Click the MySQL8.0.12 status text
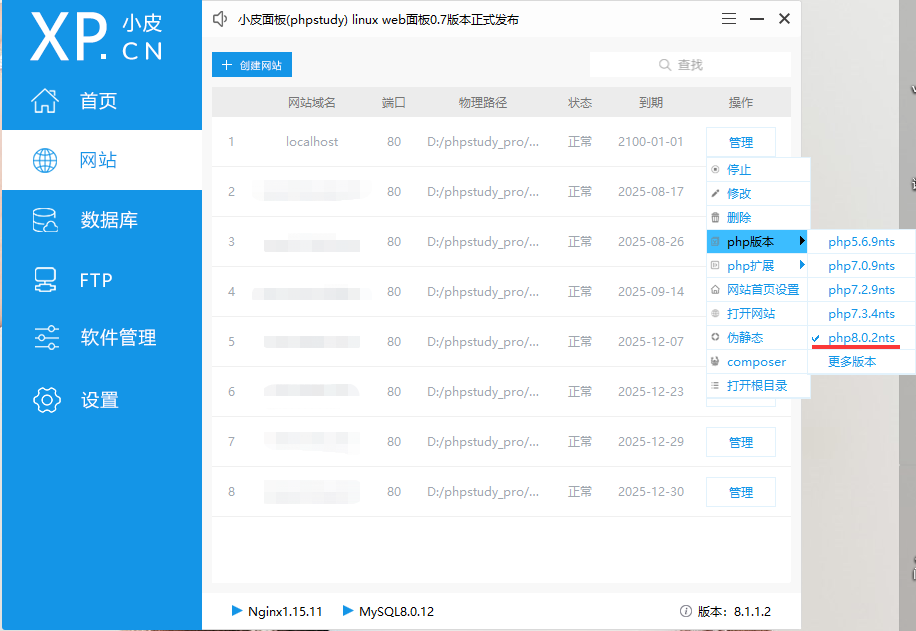916x631 pixels. 396,611
